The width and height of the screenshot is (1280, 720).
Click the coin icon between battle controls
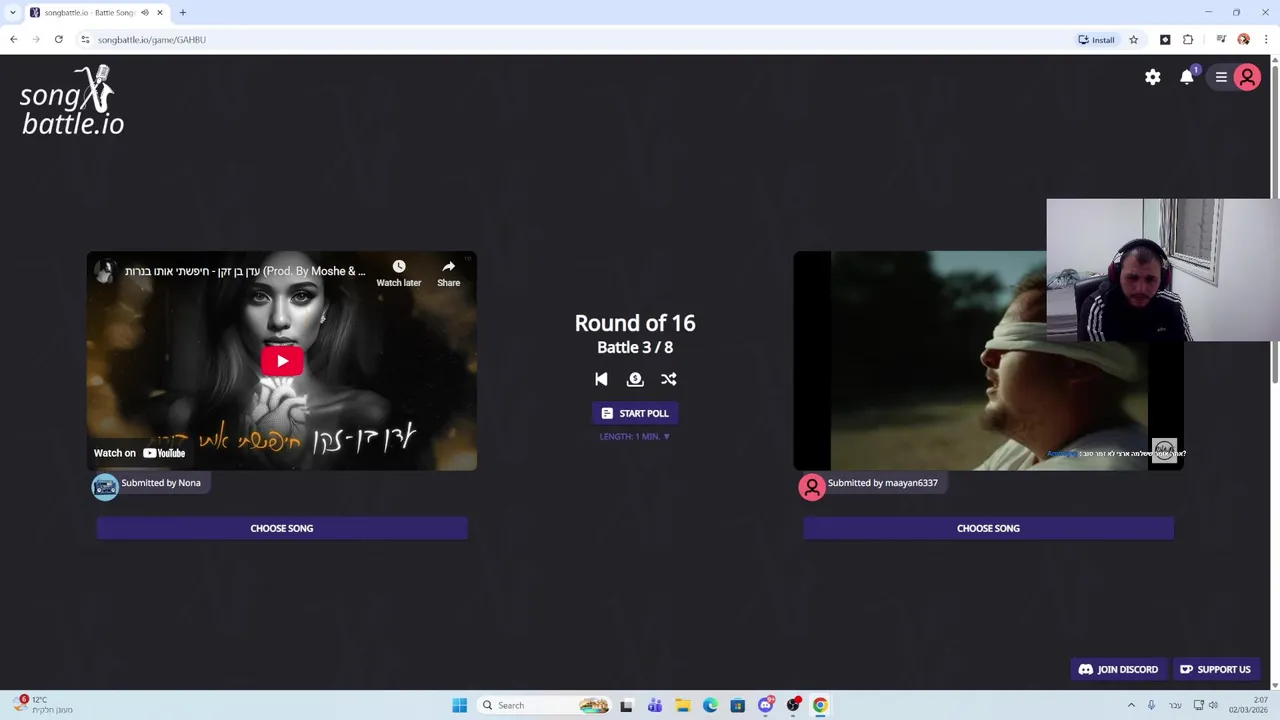click(x=635, y=379)
